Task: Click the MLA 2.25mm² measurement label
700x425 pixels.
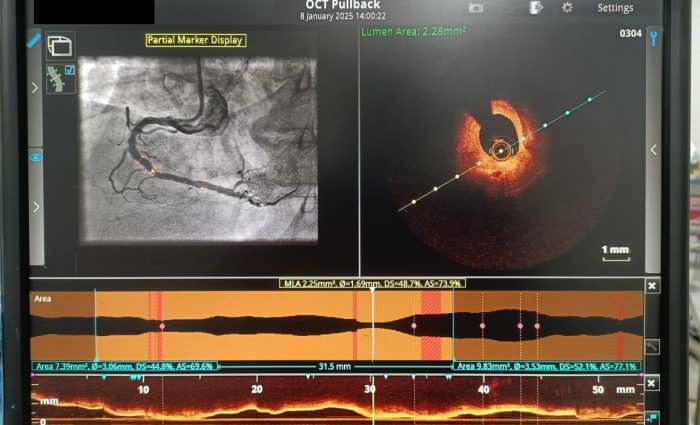Action: pos(371,283)
